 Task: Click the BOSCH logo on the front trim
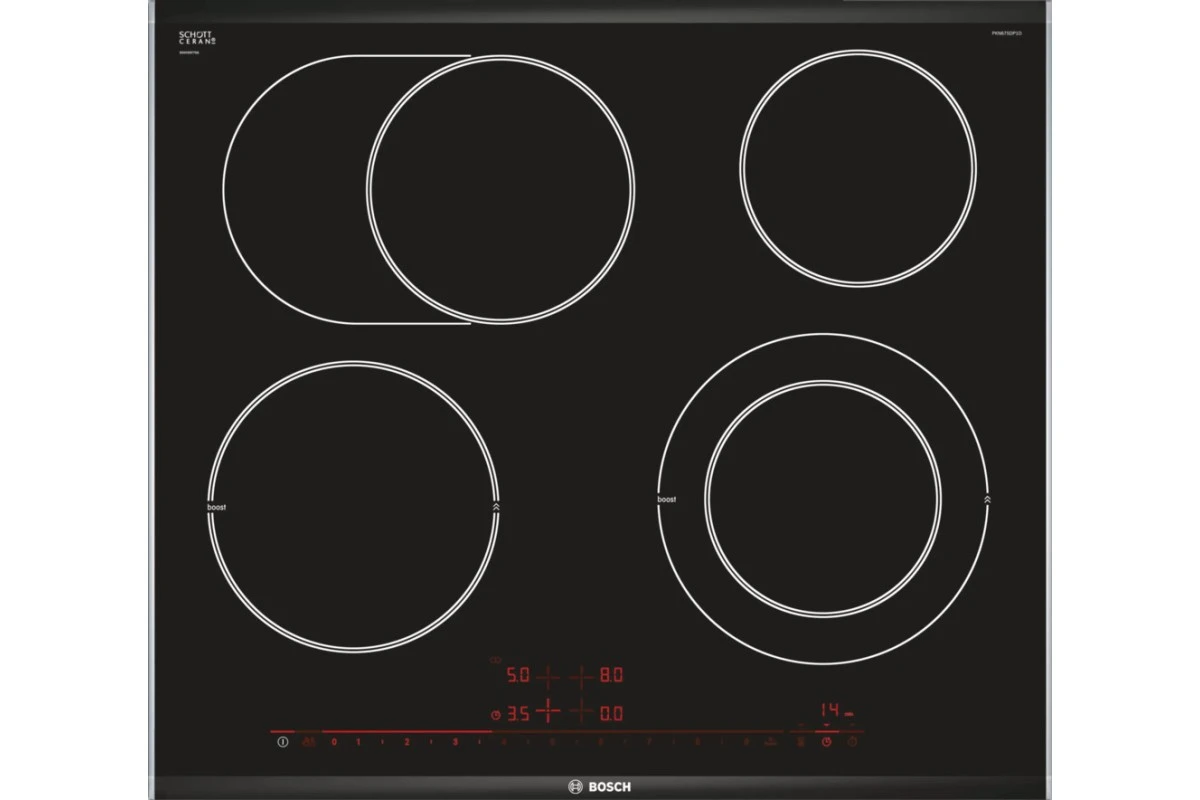pyautogui.click(x=600, y=787)
